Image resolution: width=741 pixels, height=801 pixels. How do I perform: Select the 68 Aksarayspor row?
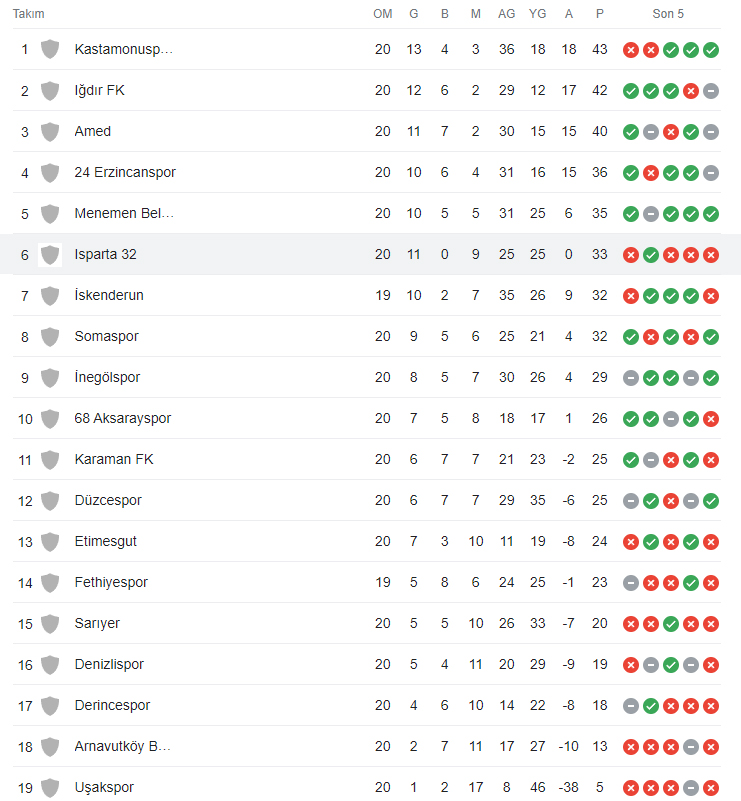pyautogui.click(x=367, y=418)
